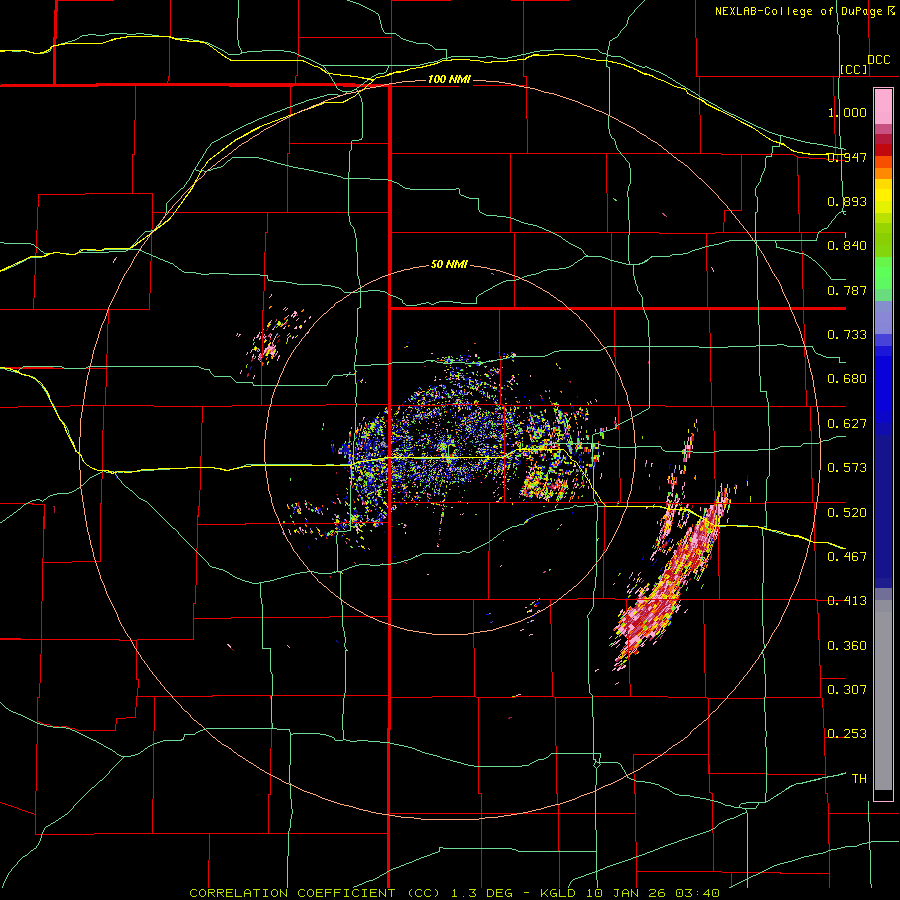Viewport: 900px width, 900px height.
Task: Click the DCC legend header
Action: [x=878, y=60]
